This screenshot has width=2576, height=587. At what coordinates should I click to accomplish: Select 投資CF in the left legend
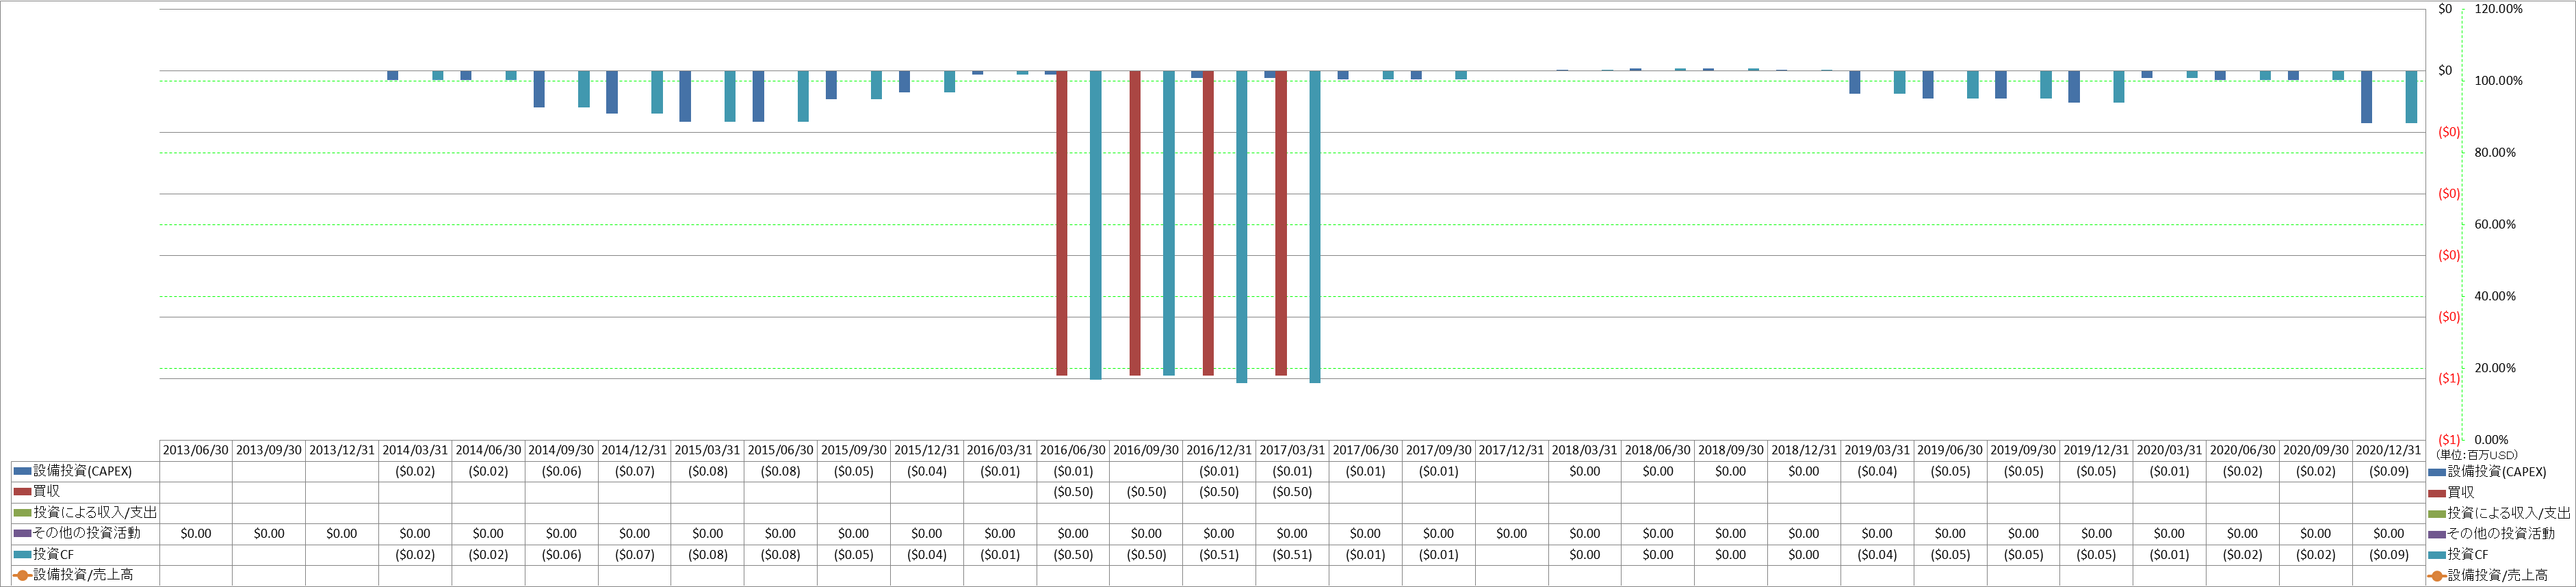point(54,554)
